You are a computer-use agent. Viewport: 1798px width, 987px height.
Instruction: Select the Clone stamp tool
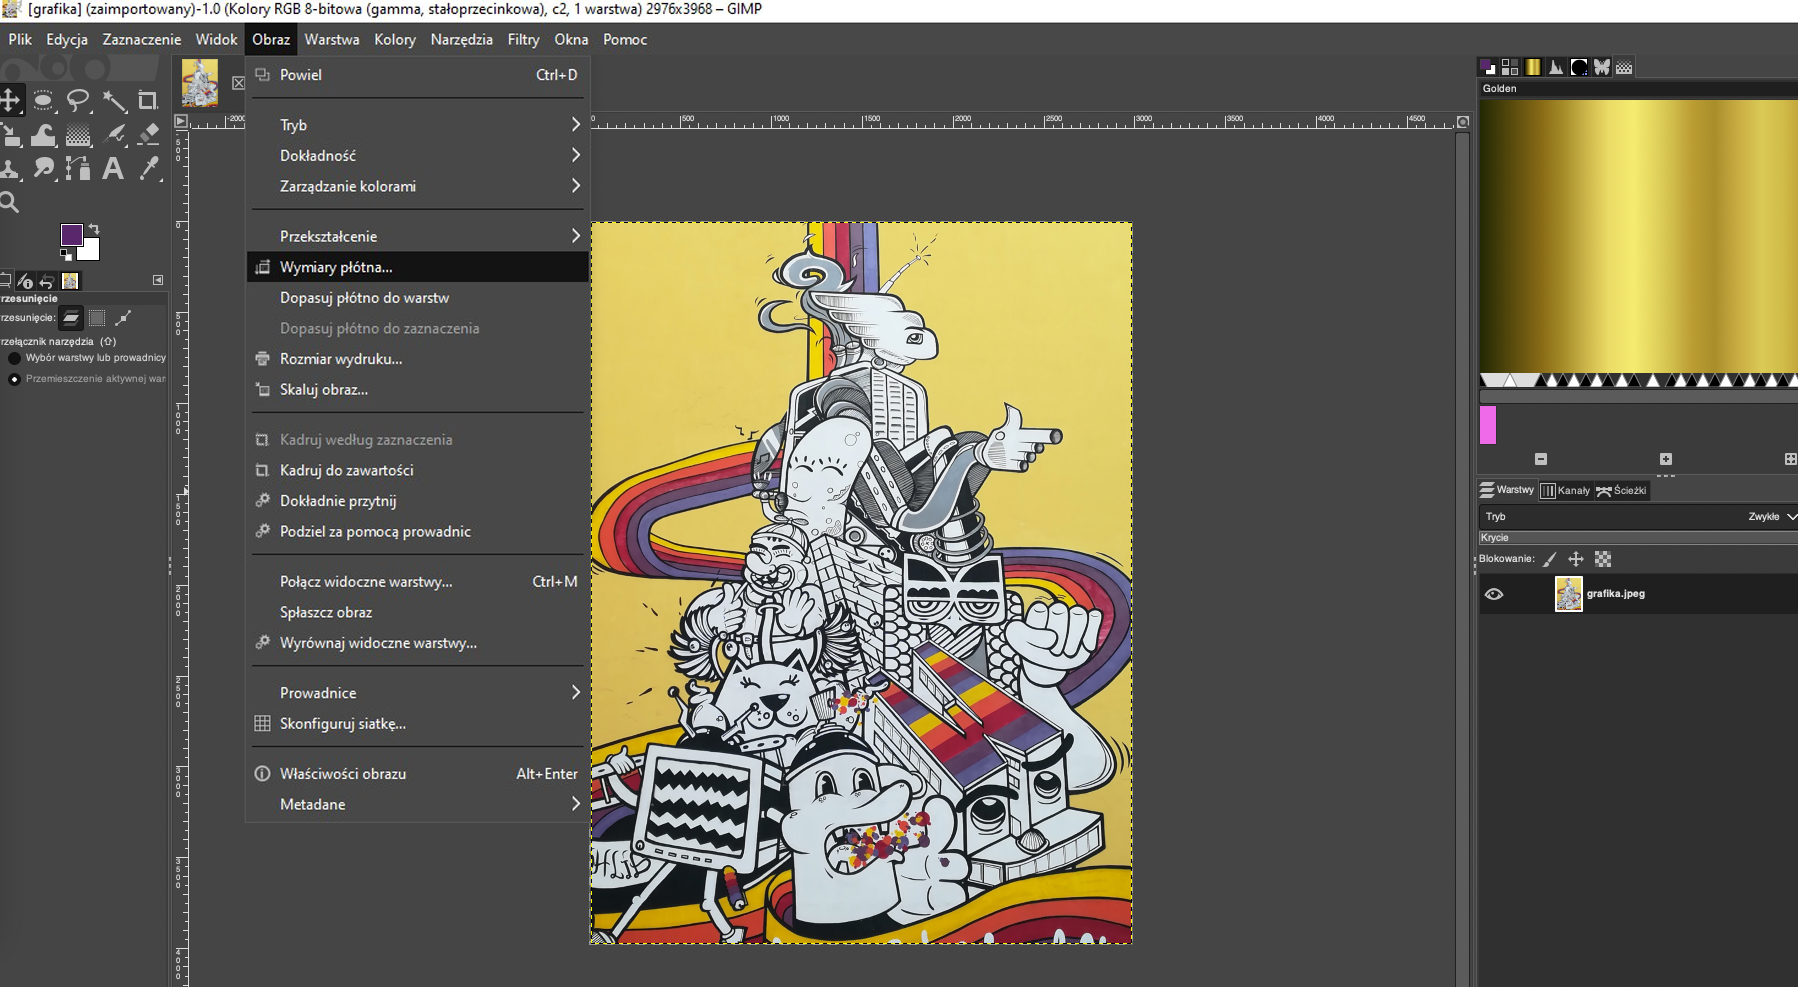coord(10,168)
